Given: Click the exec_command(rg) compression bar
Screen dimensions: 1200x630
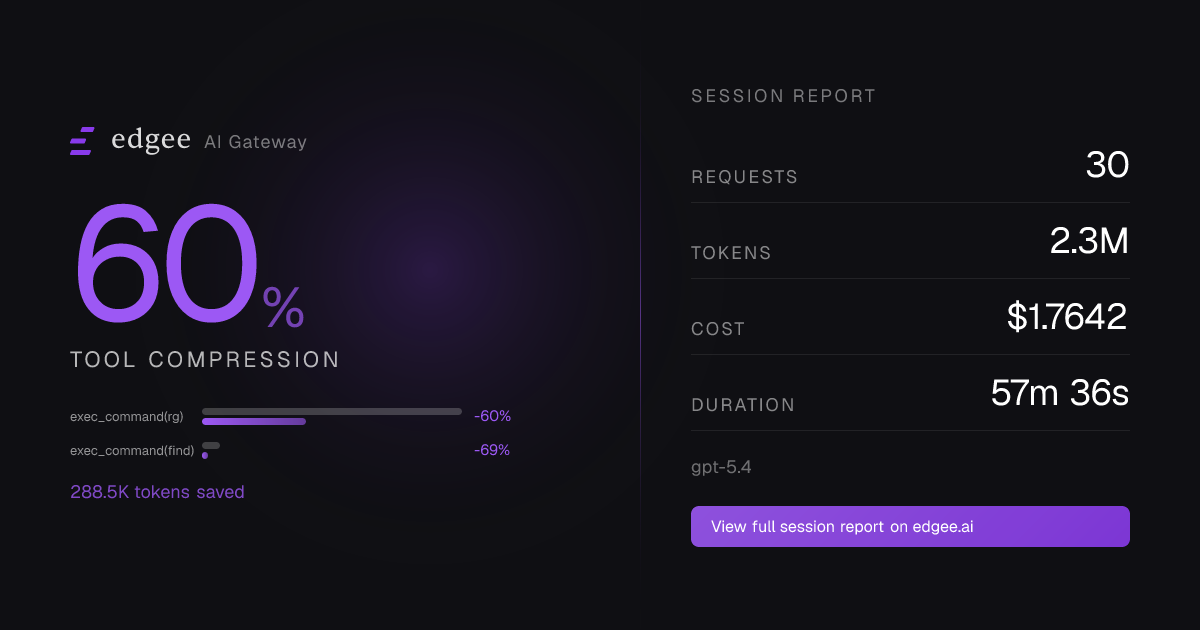Looking at the screenshot, I should click(331, 416).
